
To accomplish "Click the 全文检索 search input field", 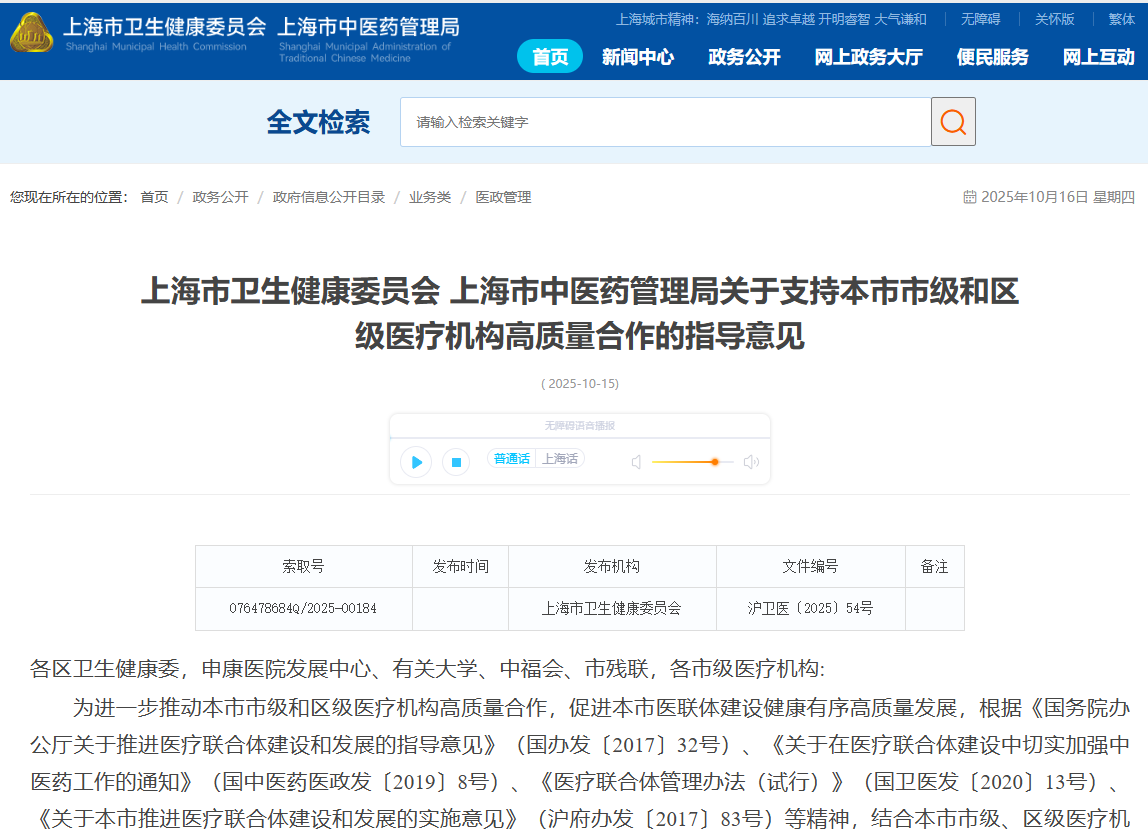I will click(x=660, y=121).
